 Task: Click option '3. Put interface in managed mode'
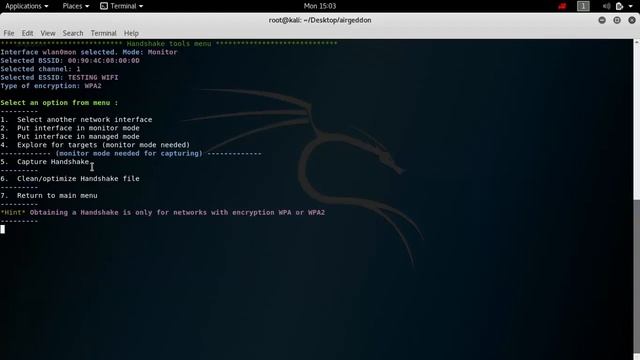(x=70, y=136)
